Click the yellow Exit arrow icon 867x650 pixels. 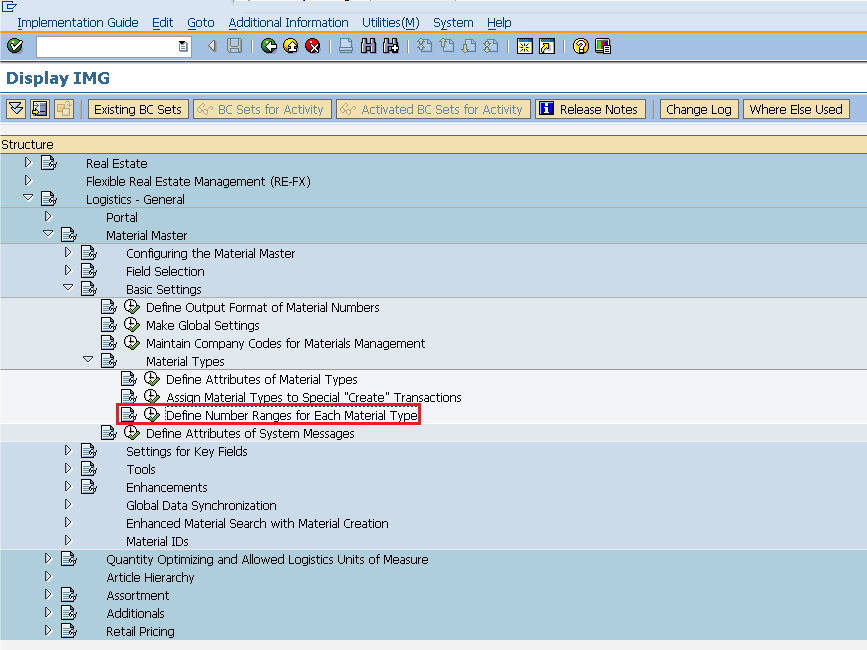[x=290, y=46]
